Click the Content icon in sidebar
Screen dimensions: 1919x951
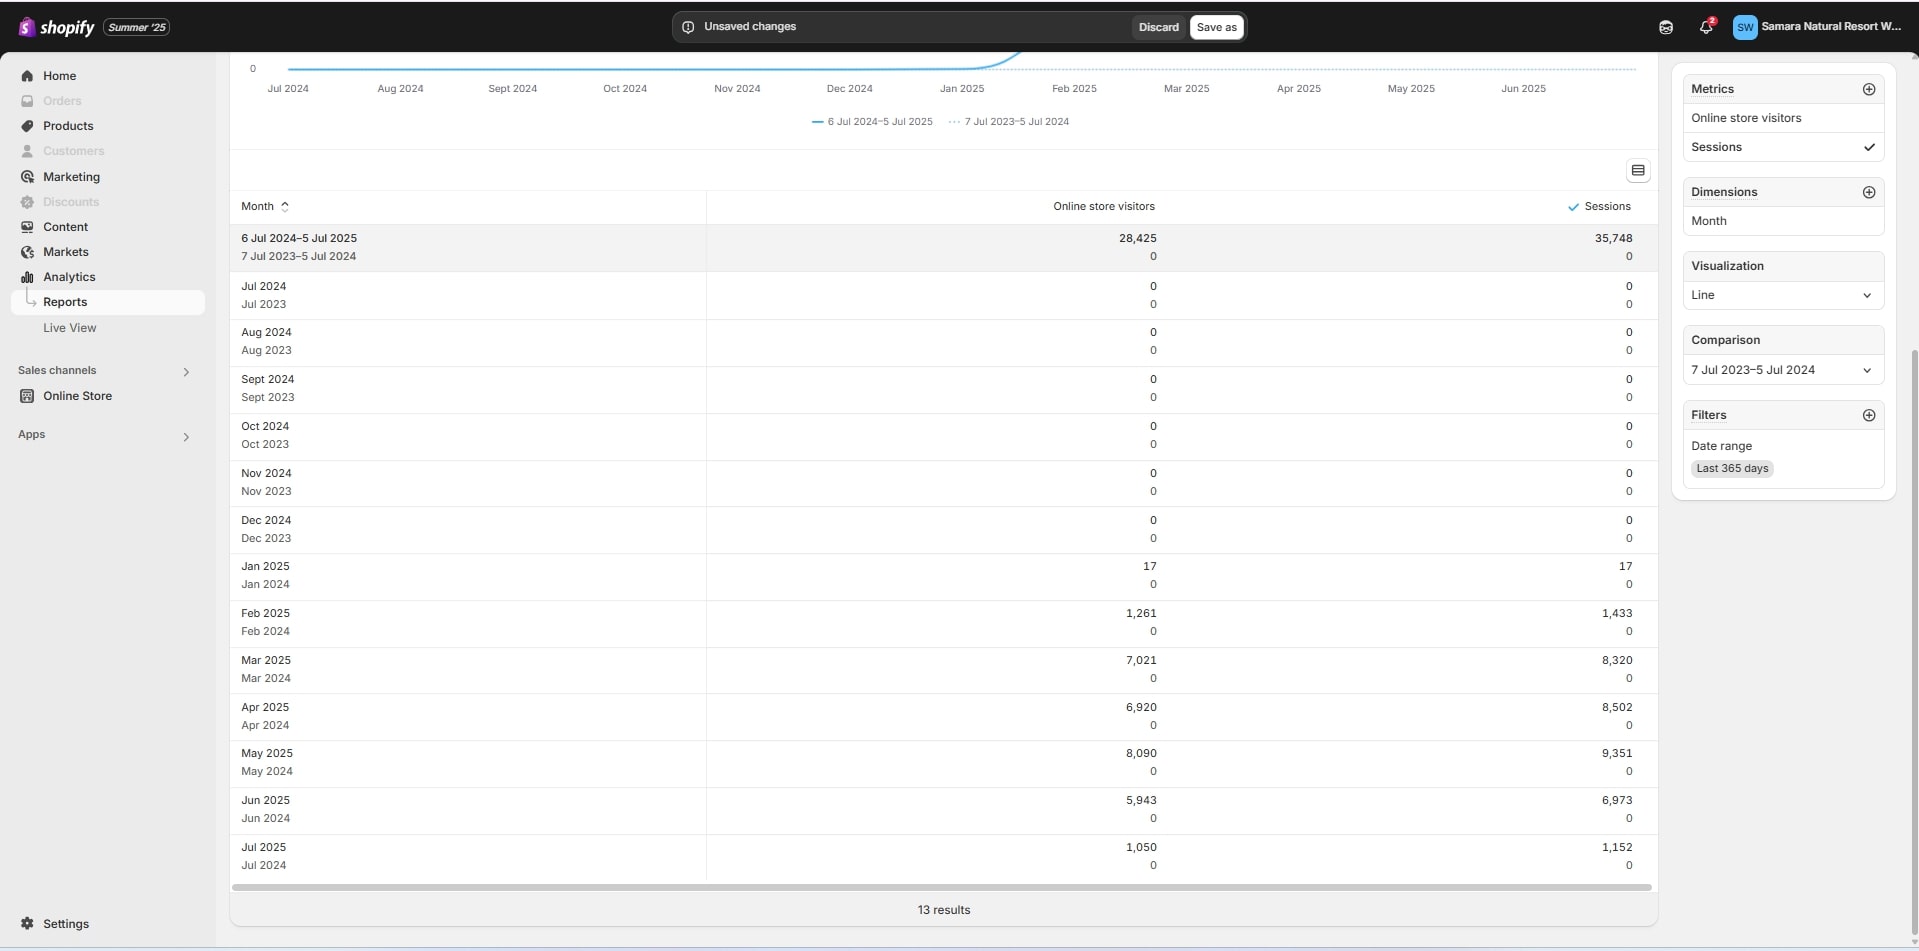[x=27, y=227]
